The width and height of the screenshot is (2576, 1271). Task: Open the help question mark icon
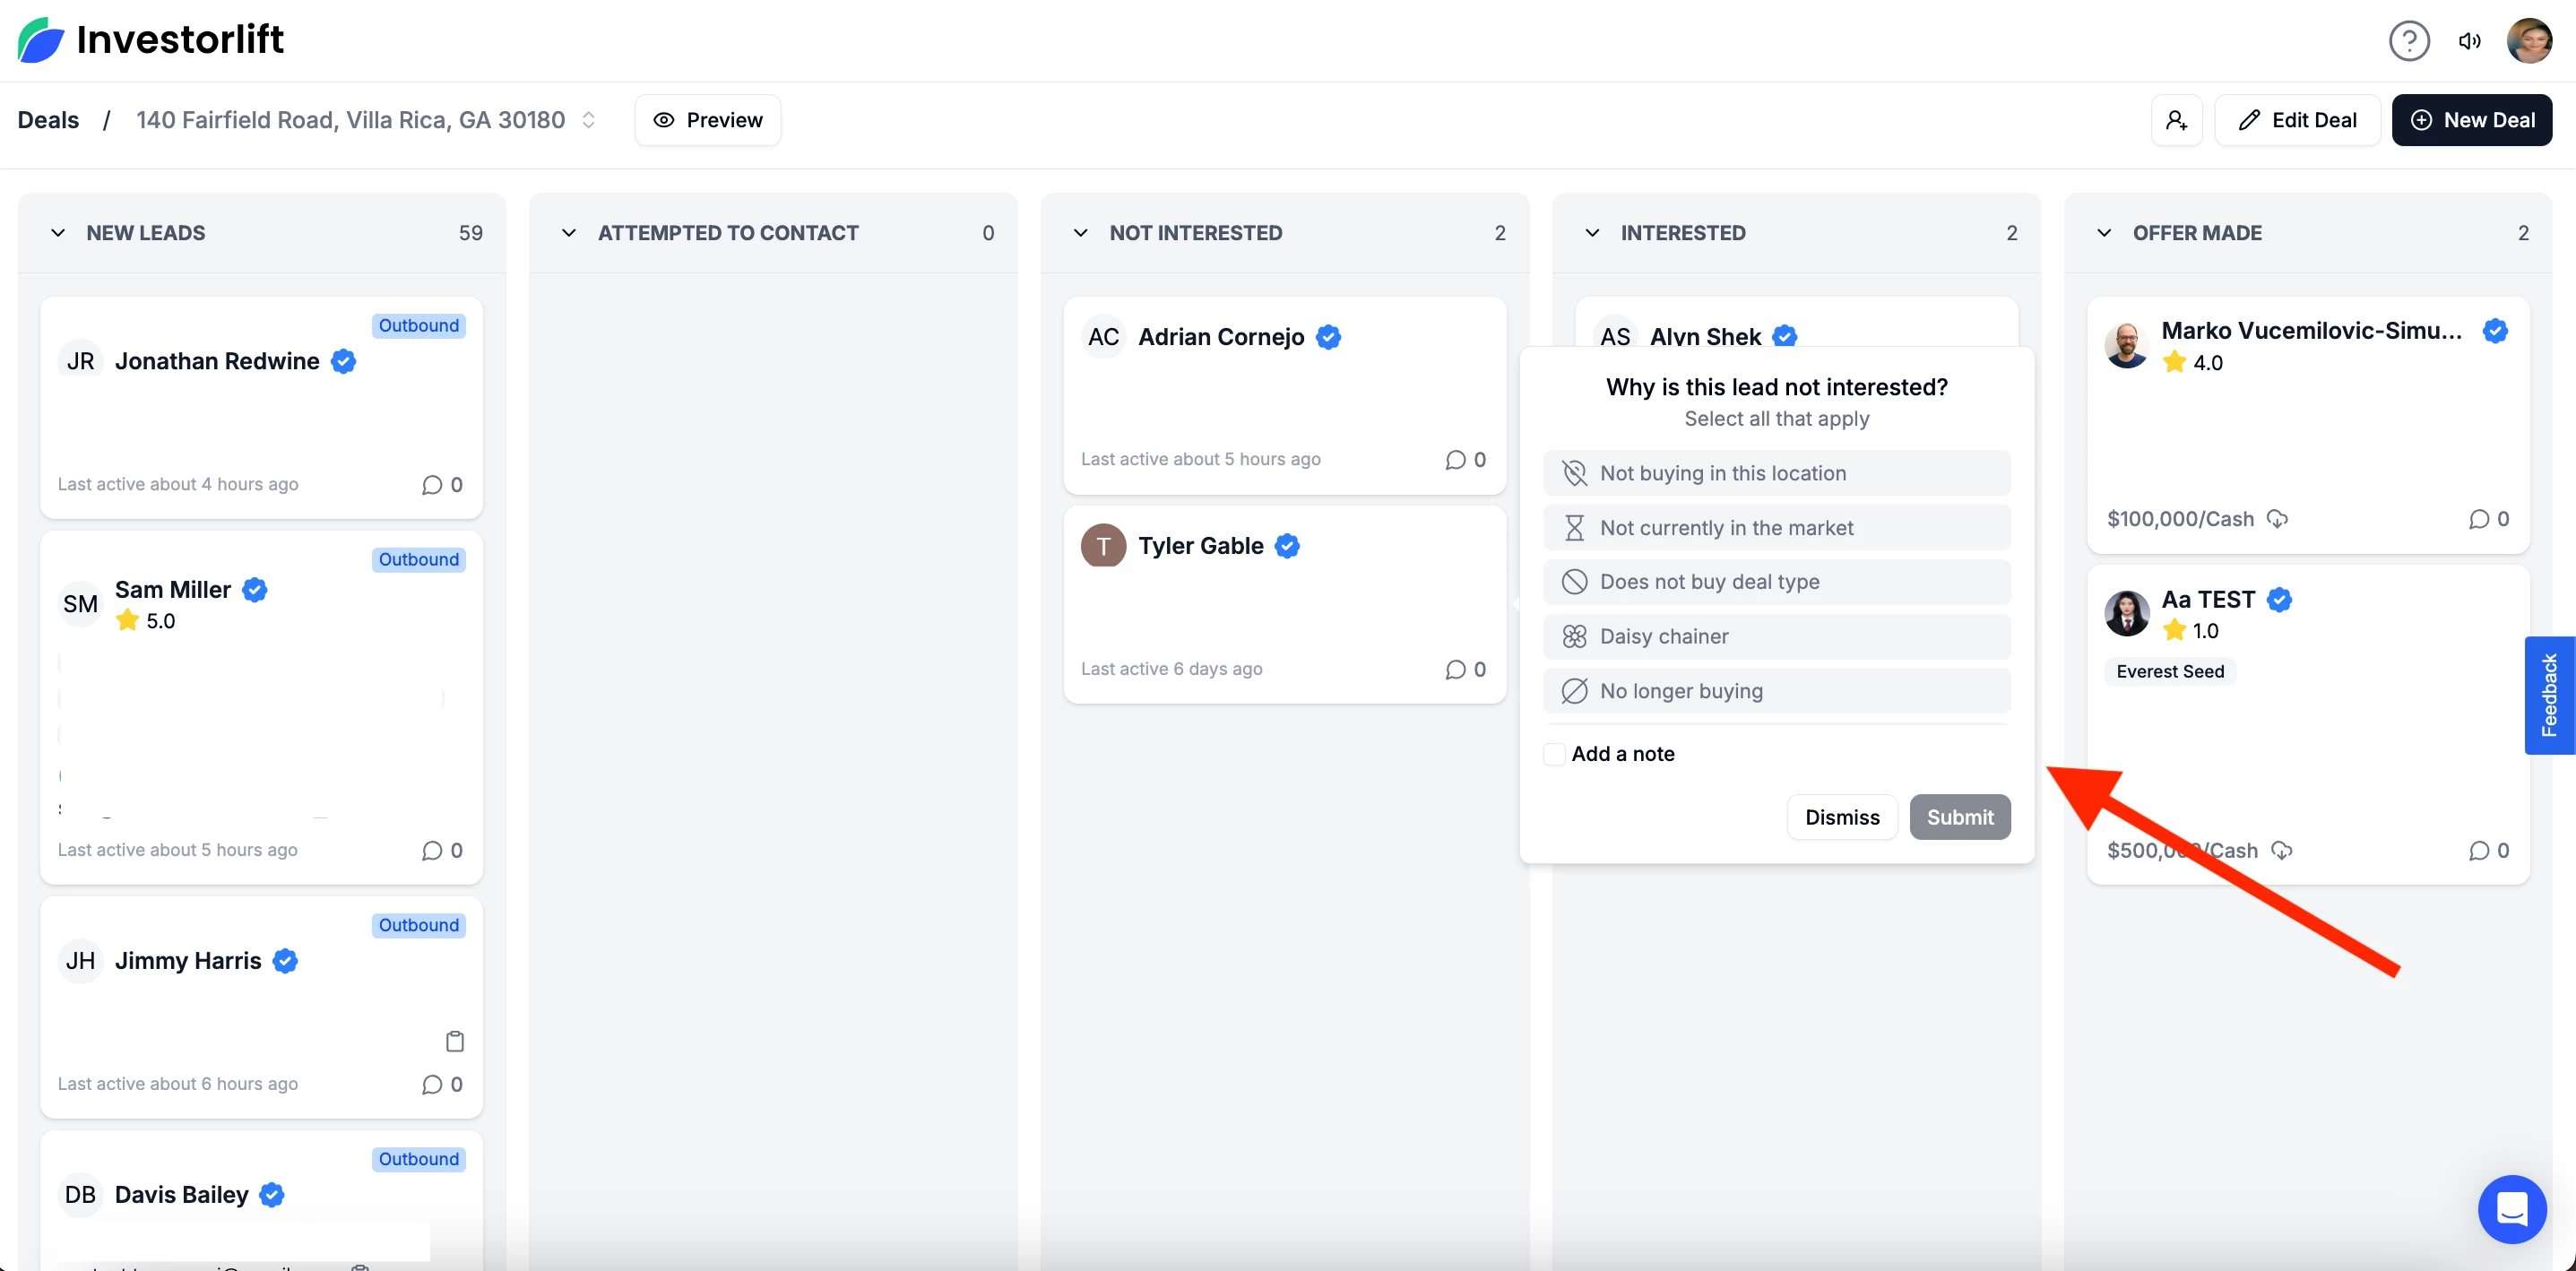coord(2408,41)
